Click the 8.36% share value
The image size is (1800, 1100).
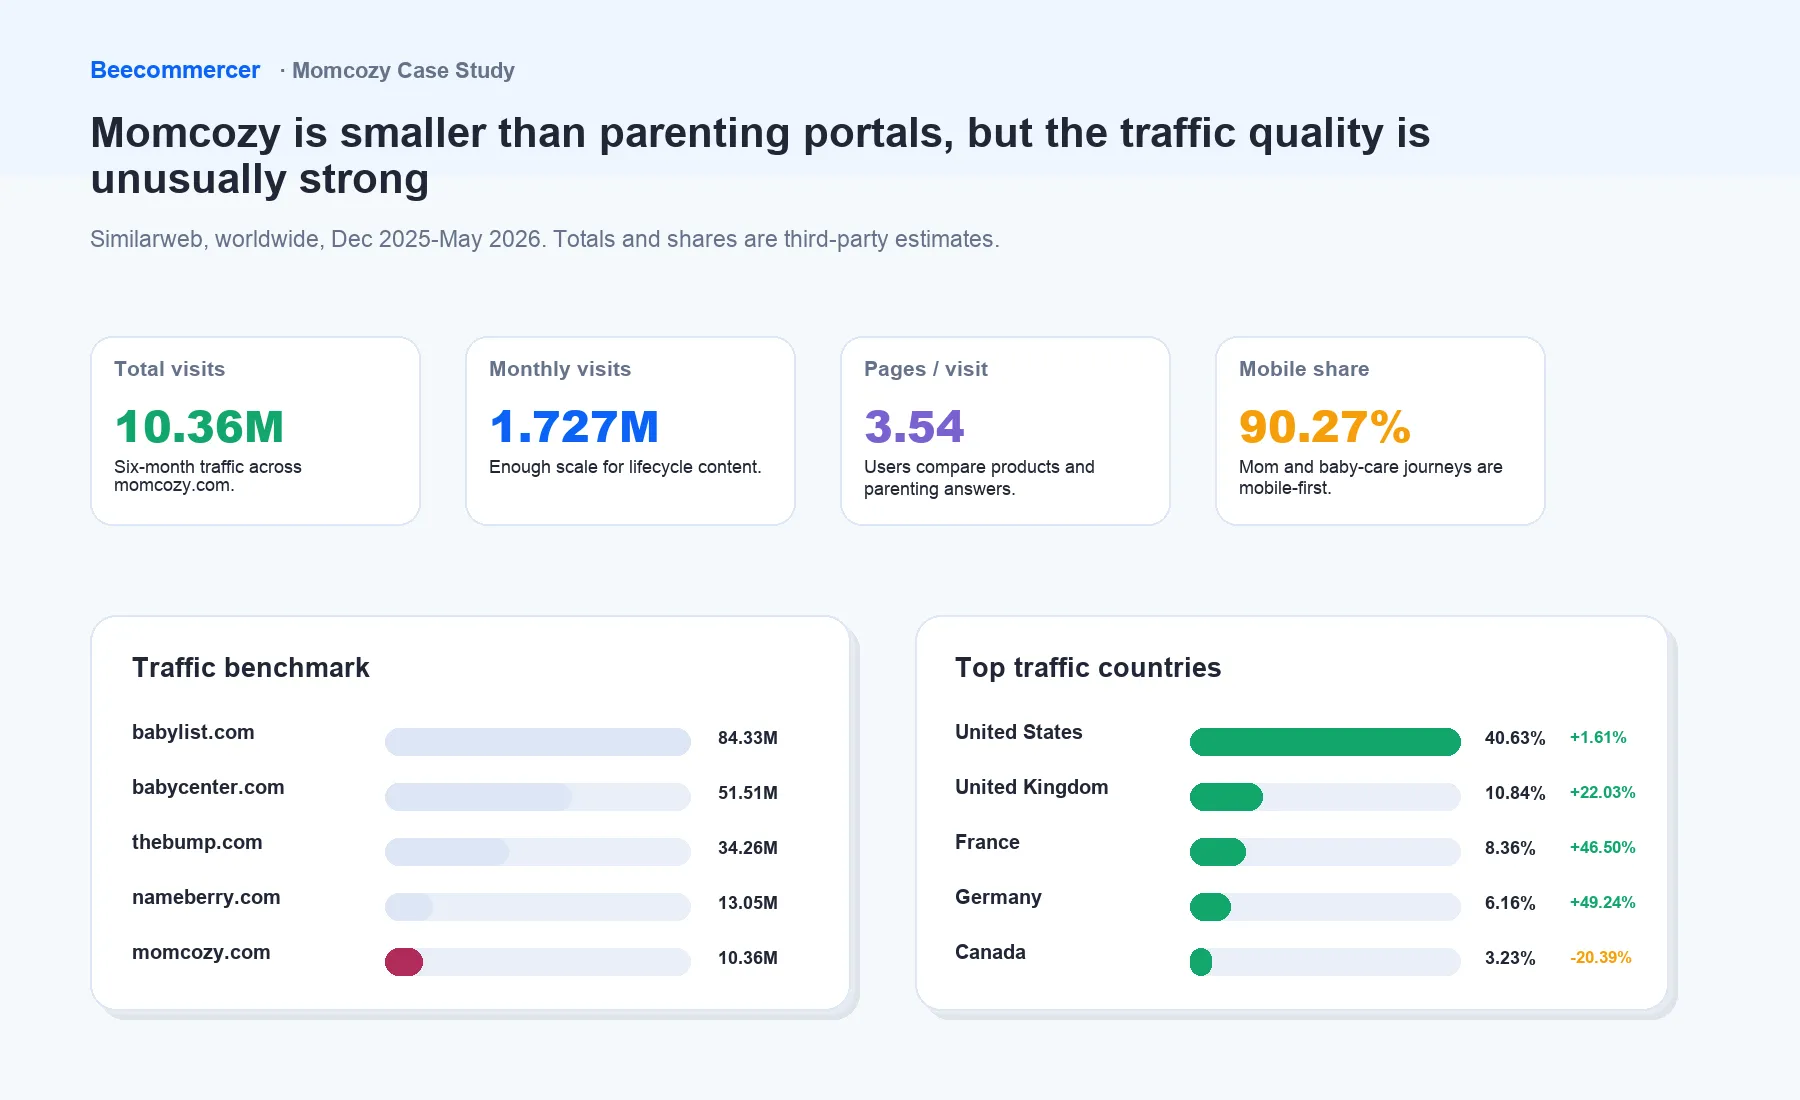point(1510,848)
